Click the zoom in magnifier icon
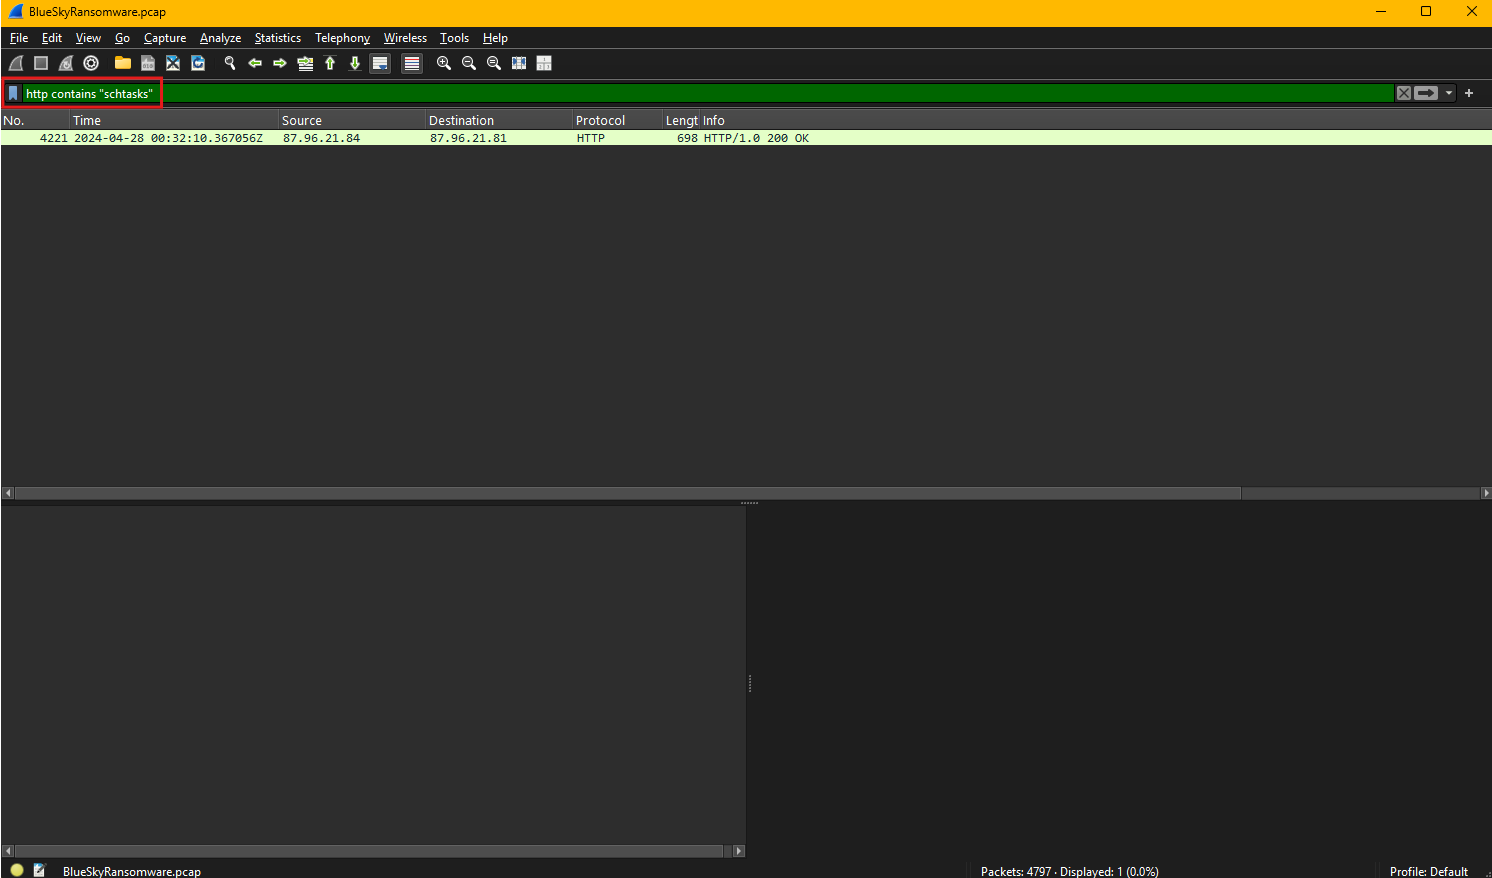 (x=444, y=63)
